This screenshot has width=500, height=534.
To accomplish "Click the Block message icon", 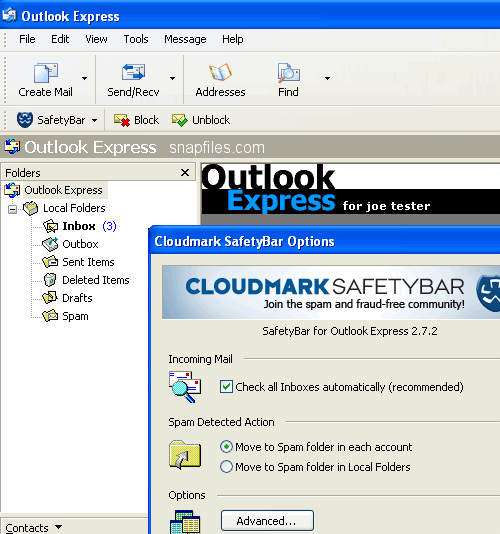I will [x=122, y=120].
